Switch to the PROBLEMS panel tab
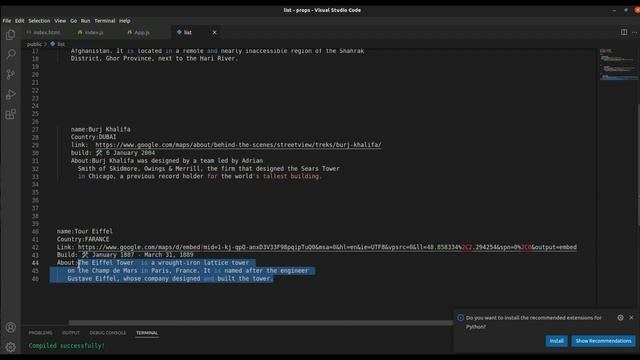 40,333
